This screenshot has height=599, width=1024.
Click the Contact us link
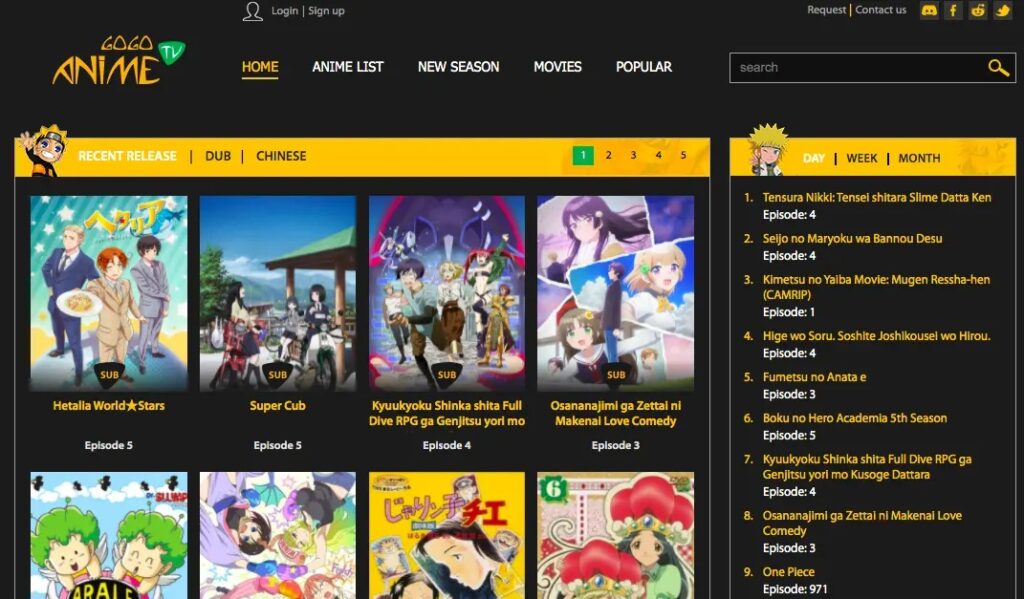(x=880, y=10)
